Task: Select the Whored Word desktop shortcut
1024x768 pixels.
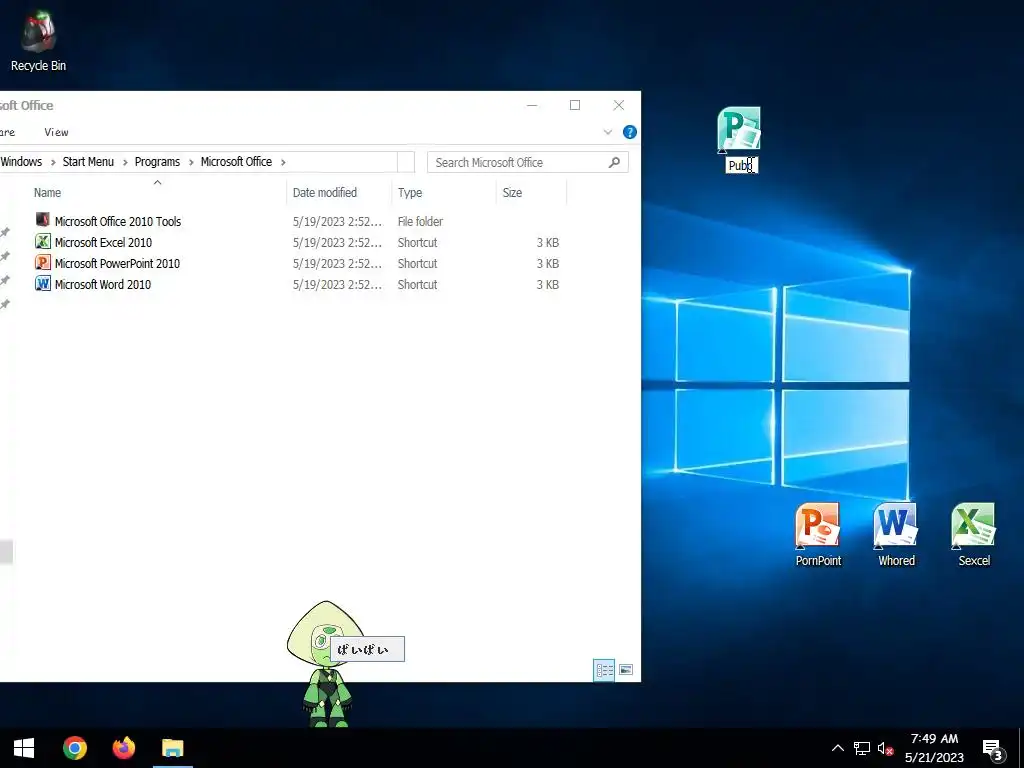Action: coord(895,535)
